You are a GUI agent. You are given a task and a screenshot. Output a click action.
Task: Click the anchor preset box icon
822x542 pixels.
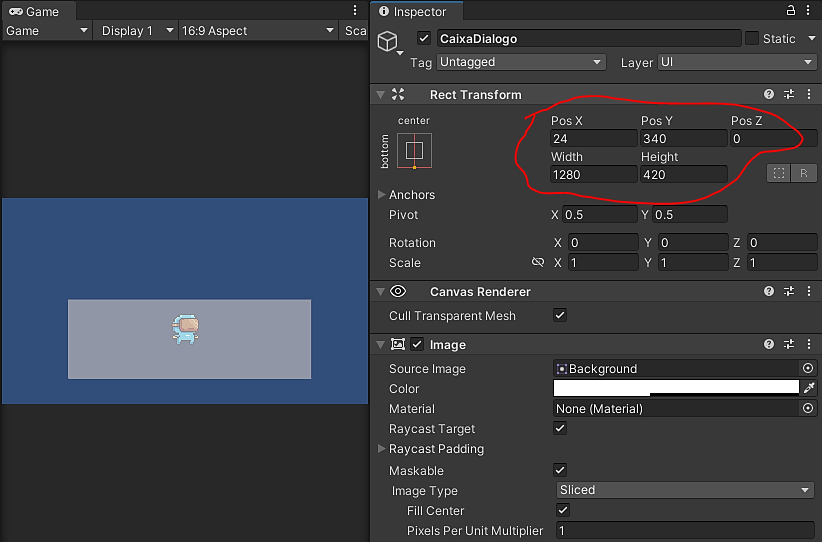[414, 151]
